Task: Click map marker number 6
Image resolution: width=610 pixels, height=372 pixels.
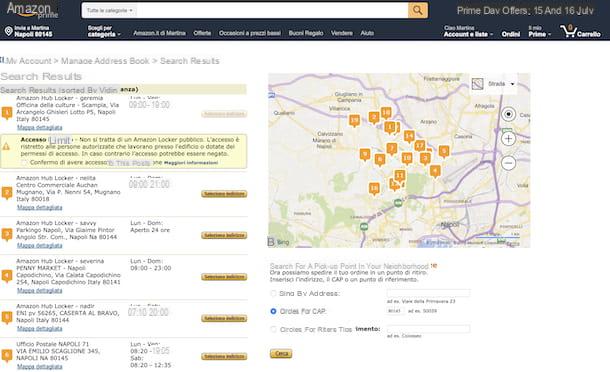Action: (x=380, y=160)
